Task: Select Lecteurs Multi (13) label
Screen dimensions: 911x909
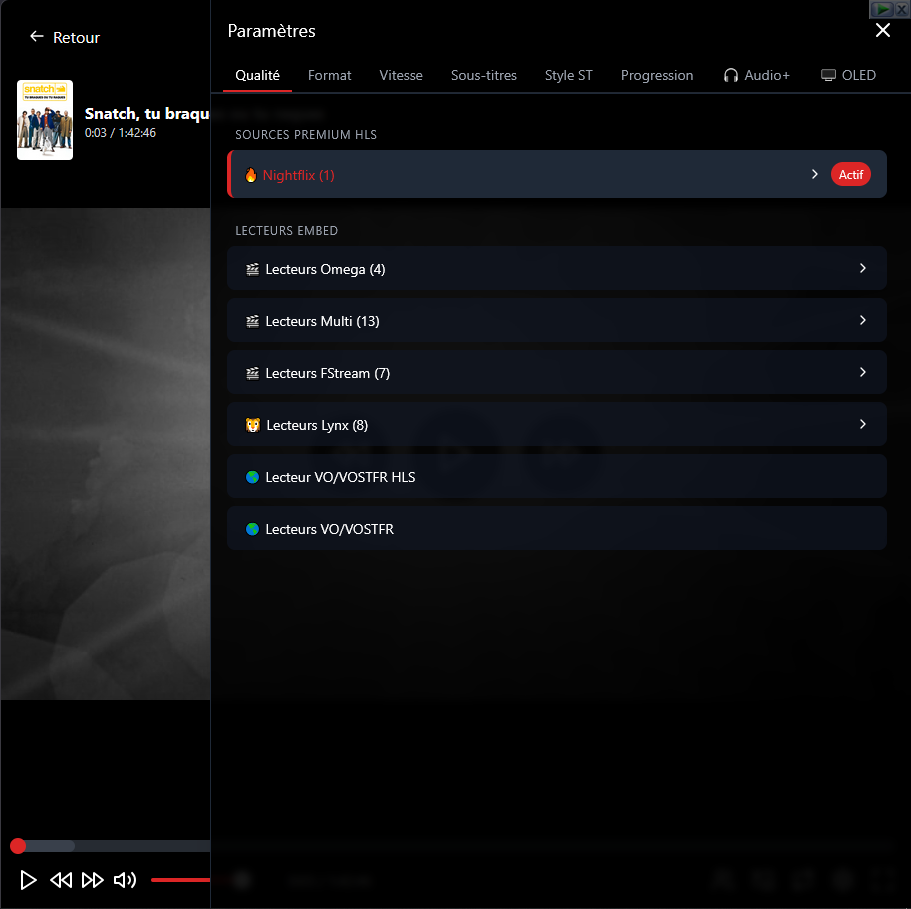Action: coord(322,321)
